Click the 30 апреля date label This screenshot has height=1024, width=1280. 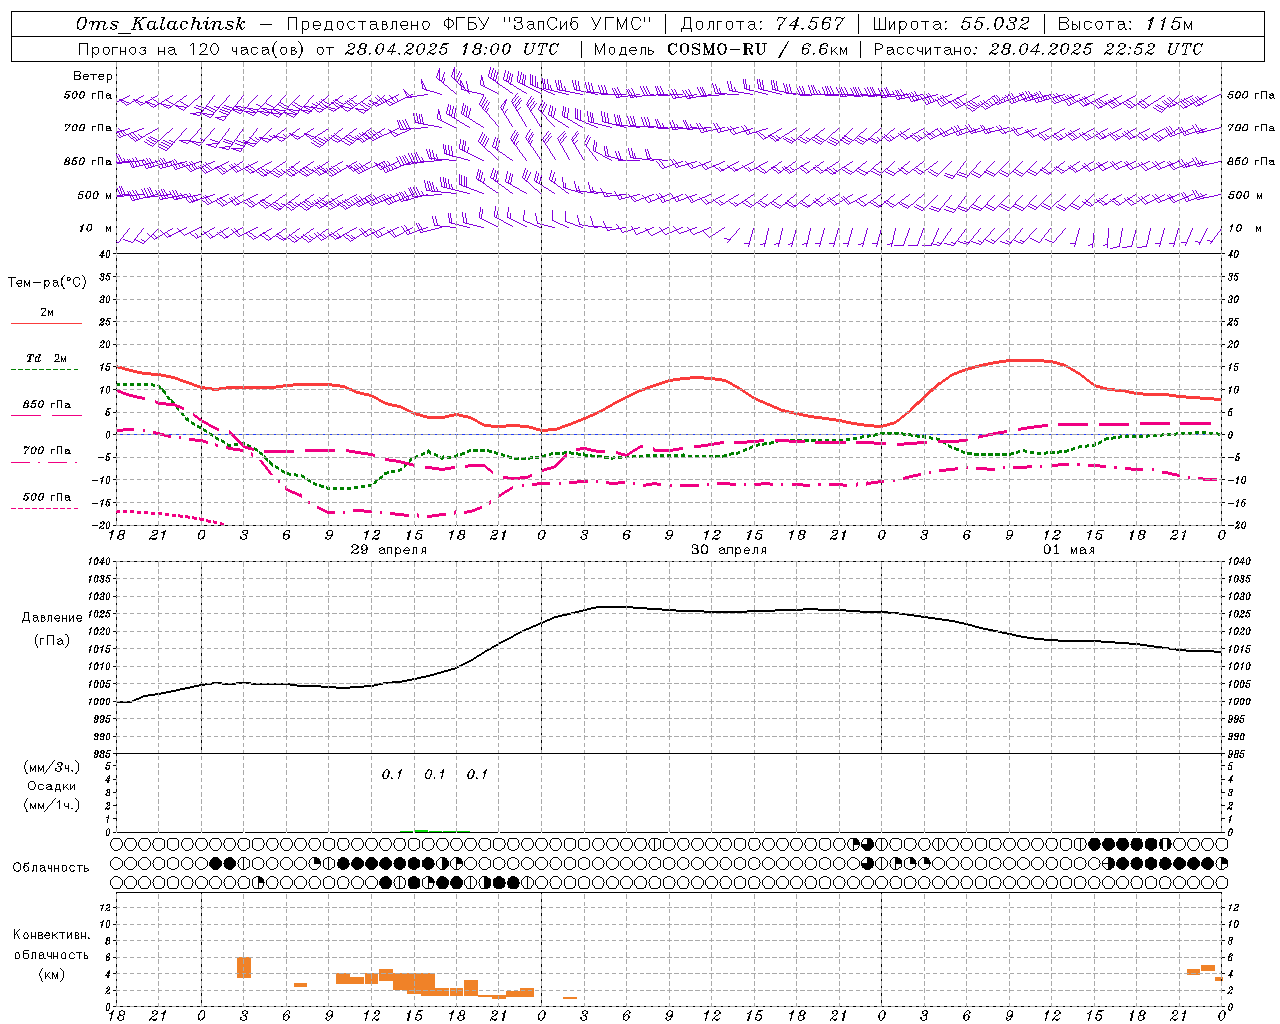point(729,550)
